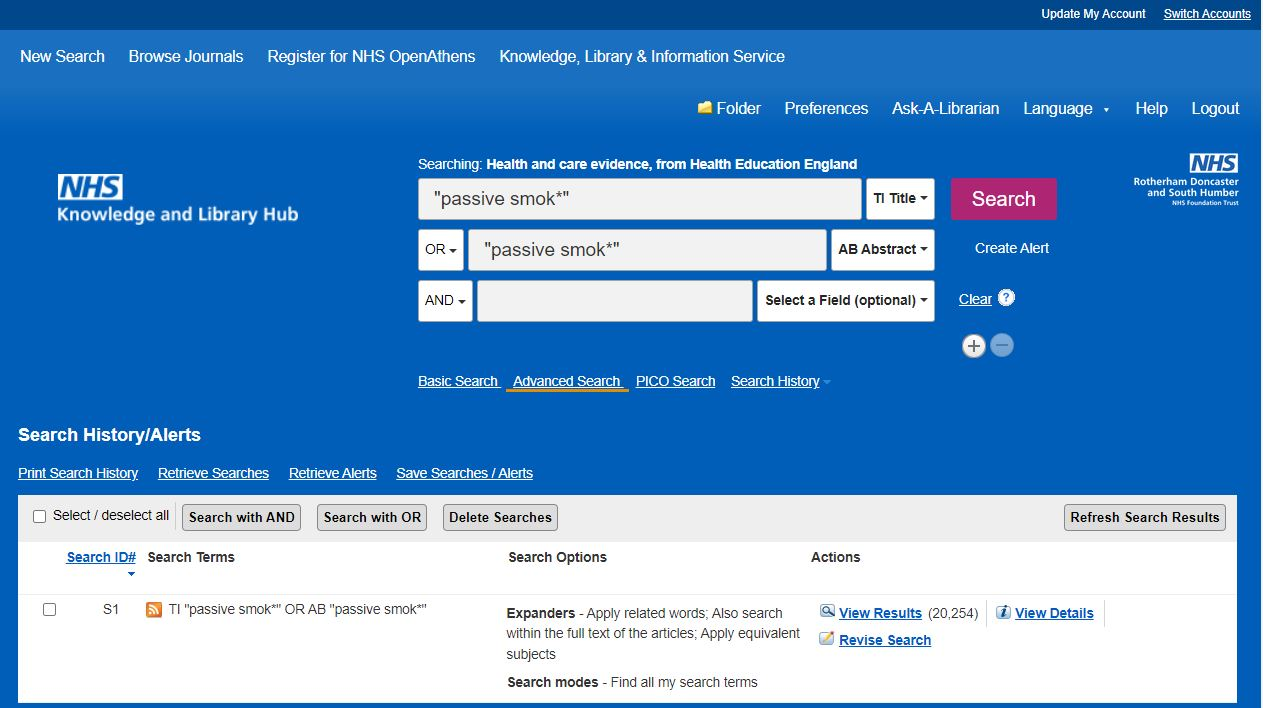Open Preferences

[826, 109]
